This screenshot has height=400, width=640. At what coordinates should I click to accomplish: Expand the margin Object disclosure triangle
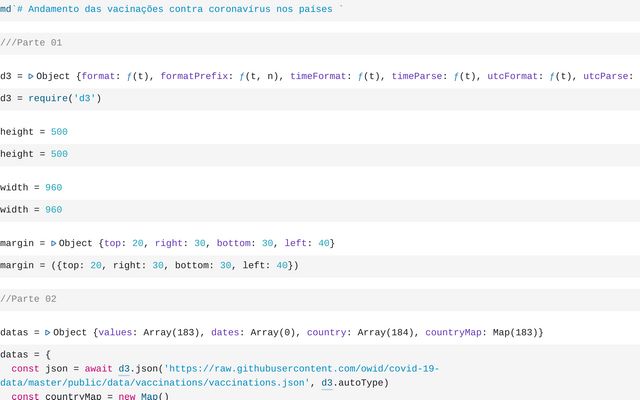click(x=54, y=243)
